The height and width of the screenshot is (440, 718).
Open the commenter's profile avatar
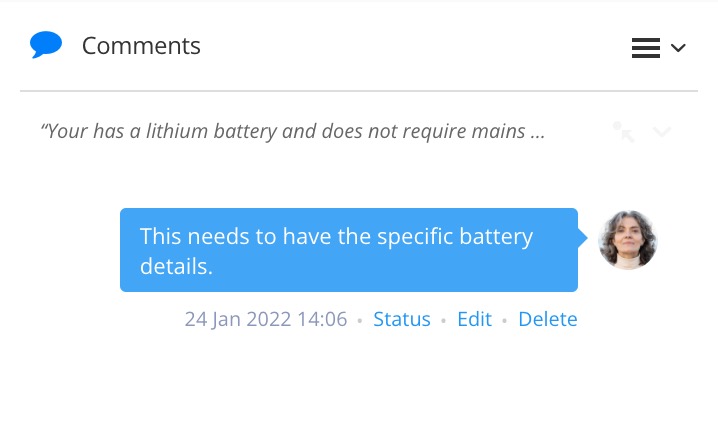point(627,240)
